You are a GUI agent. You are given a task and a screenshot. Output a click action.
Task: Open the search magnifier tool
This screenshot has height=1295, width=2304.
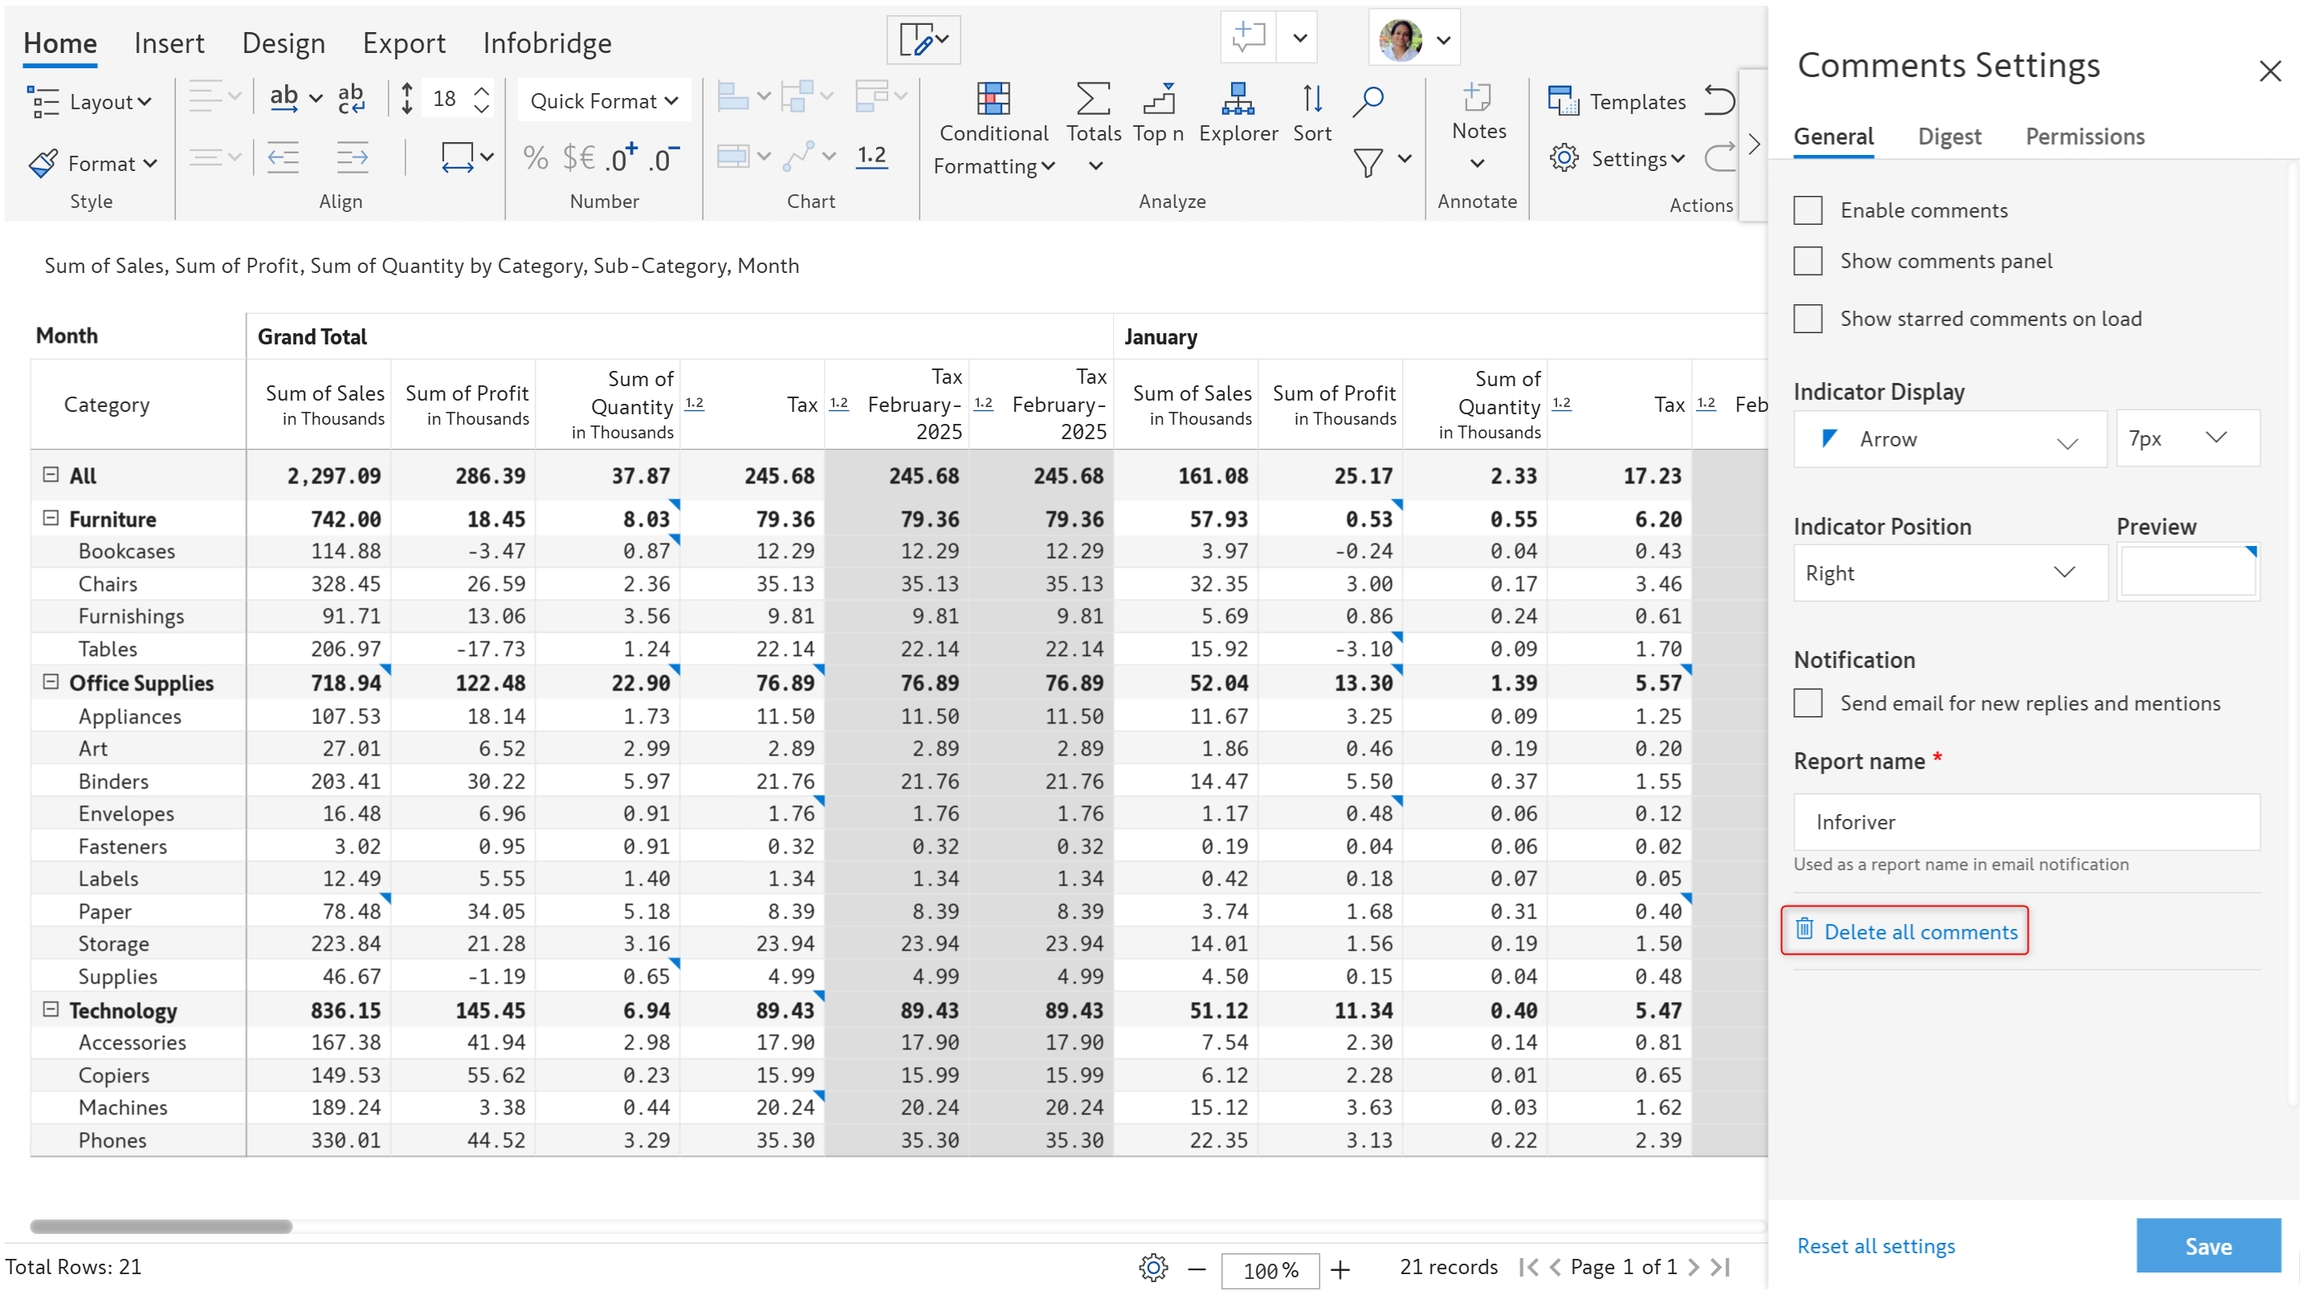click(x=1367, y=100)
